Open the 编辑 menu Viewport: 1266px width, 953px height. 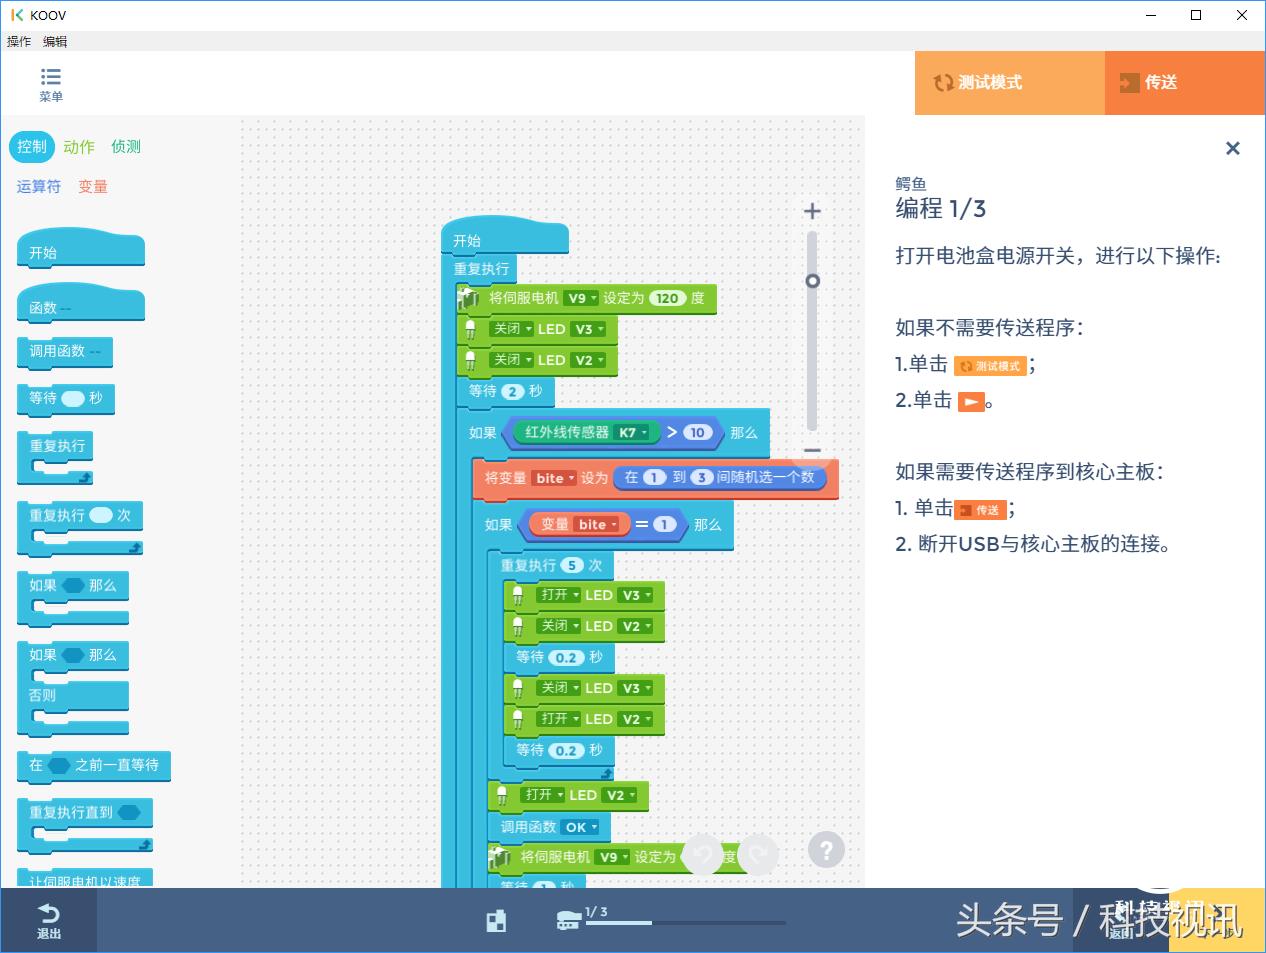pos(54,41)
